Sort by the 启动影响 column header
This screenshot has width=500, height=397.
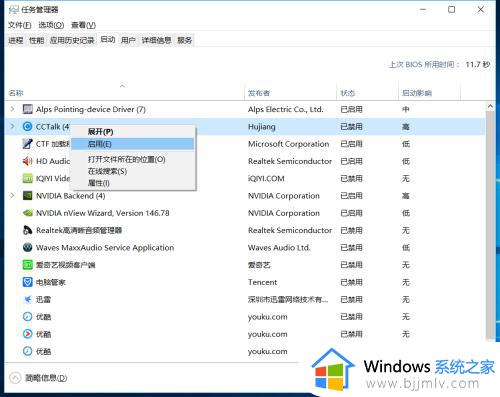click(430, 93)
